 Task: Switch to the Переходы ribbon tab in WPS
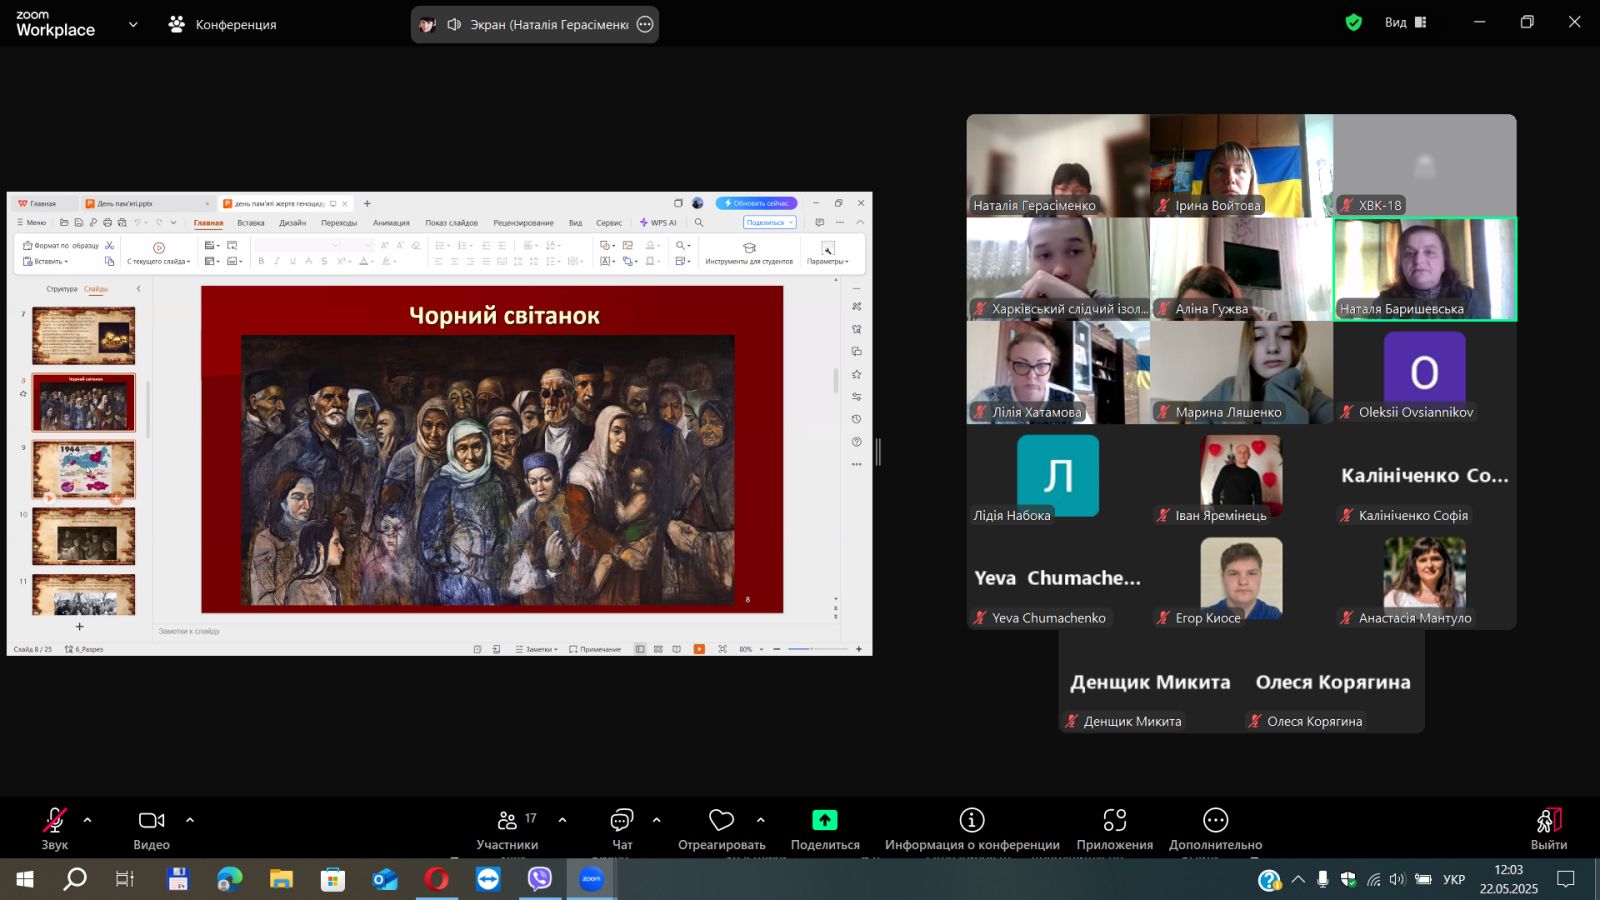click(x=339, y=223)
